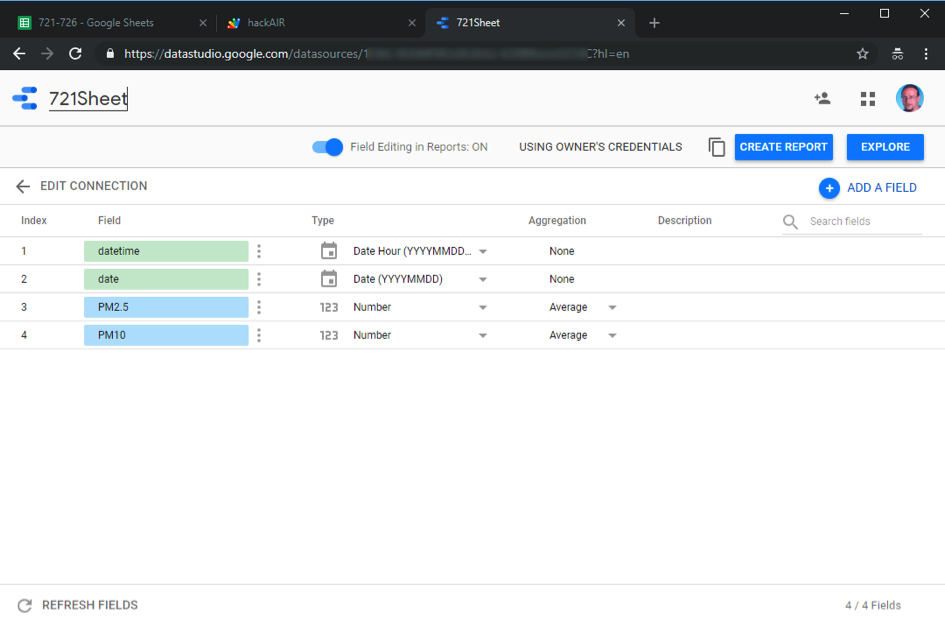Image resolution: width=945 pixels, height=627 pixels.
Task: Select the date field name
Action: pos(166,279)
